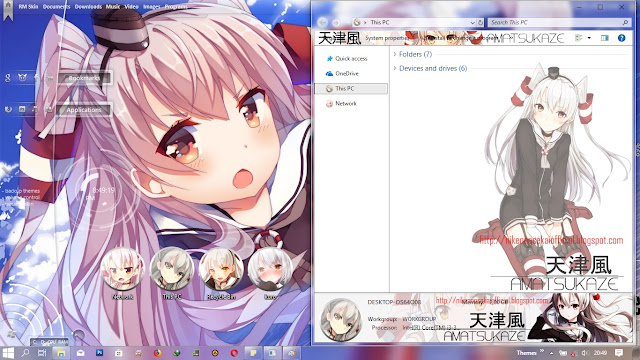Click the Google bookmark icon on desktop
640x360 pixels.
tap(8, 78)
